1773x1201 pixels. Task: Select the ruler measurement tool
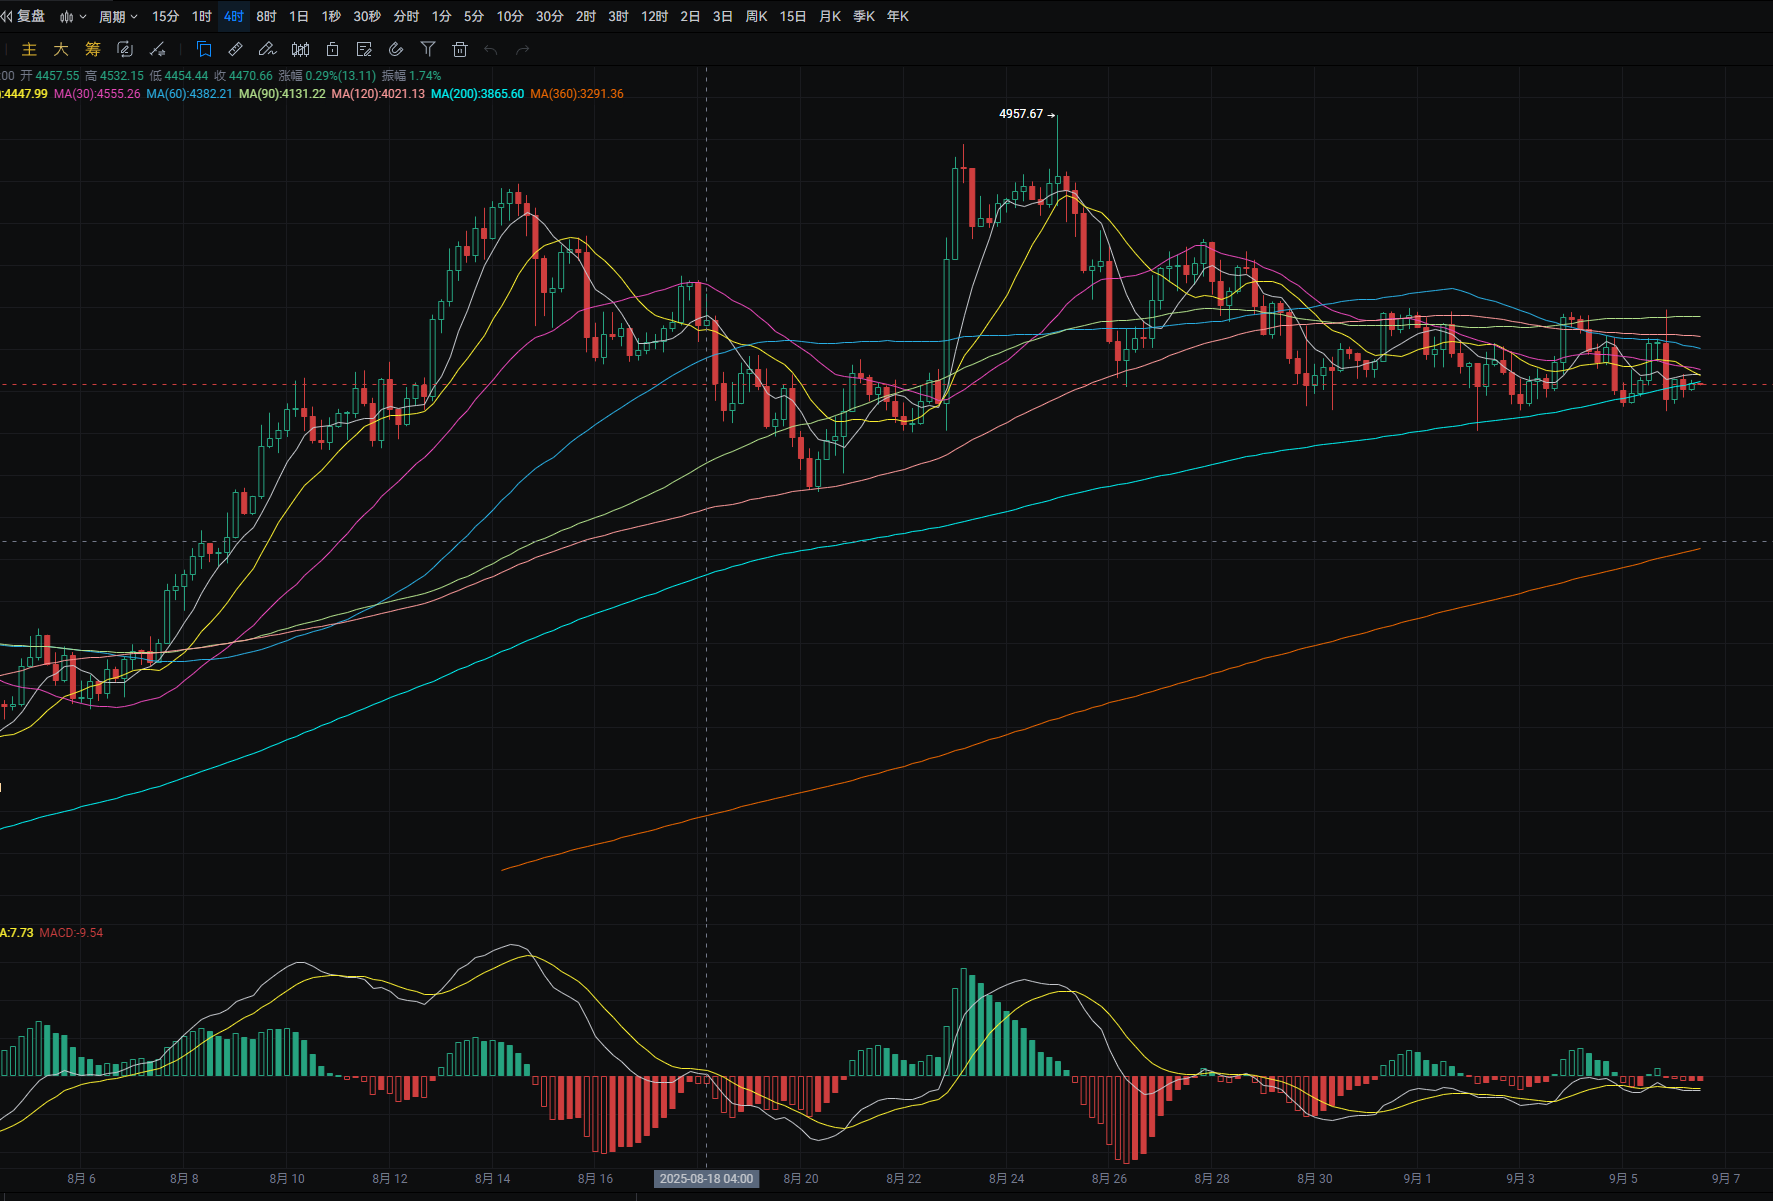tap(236, 49)
